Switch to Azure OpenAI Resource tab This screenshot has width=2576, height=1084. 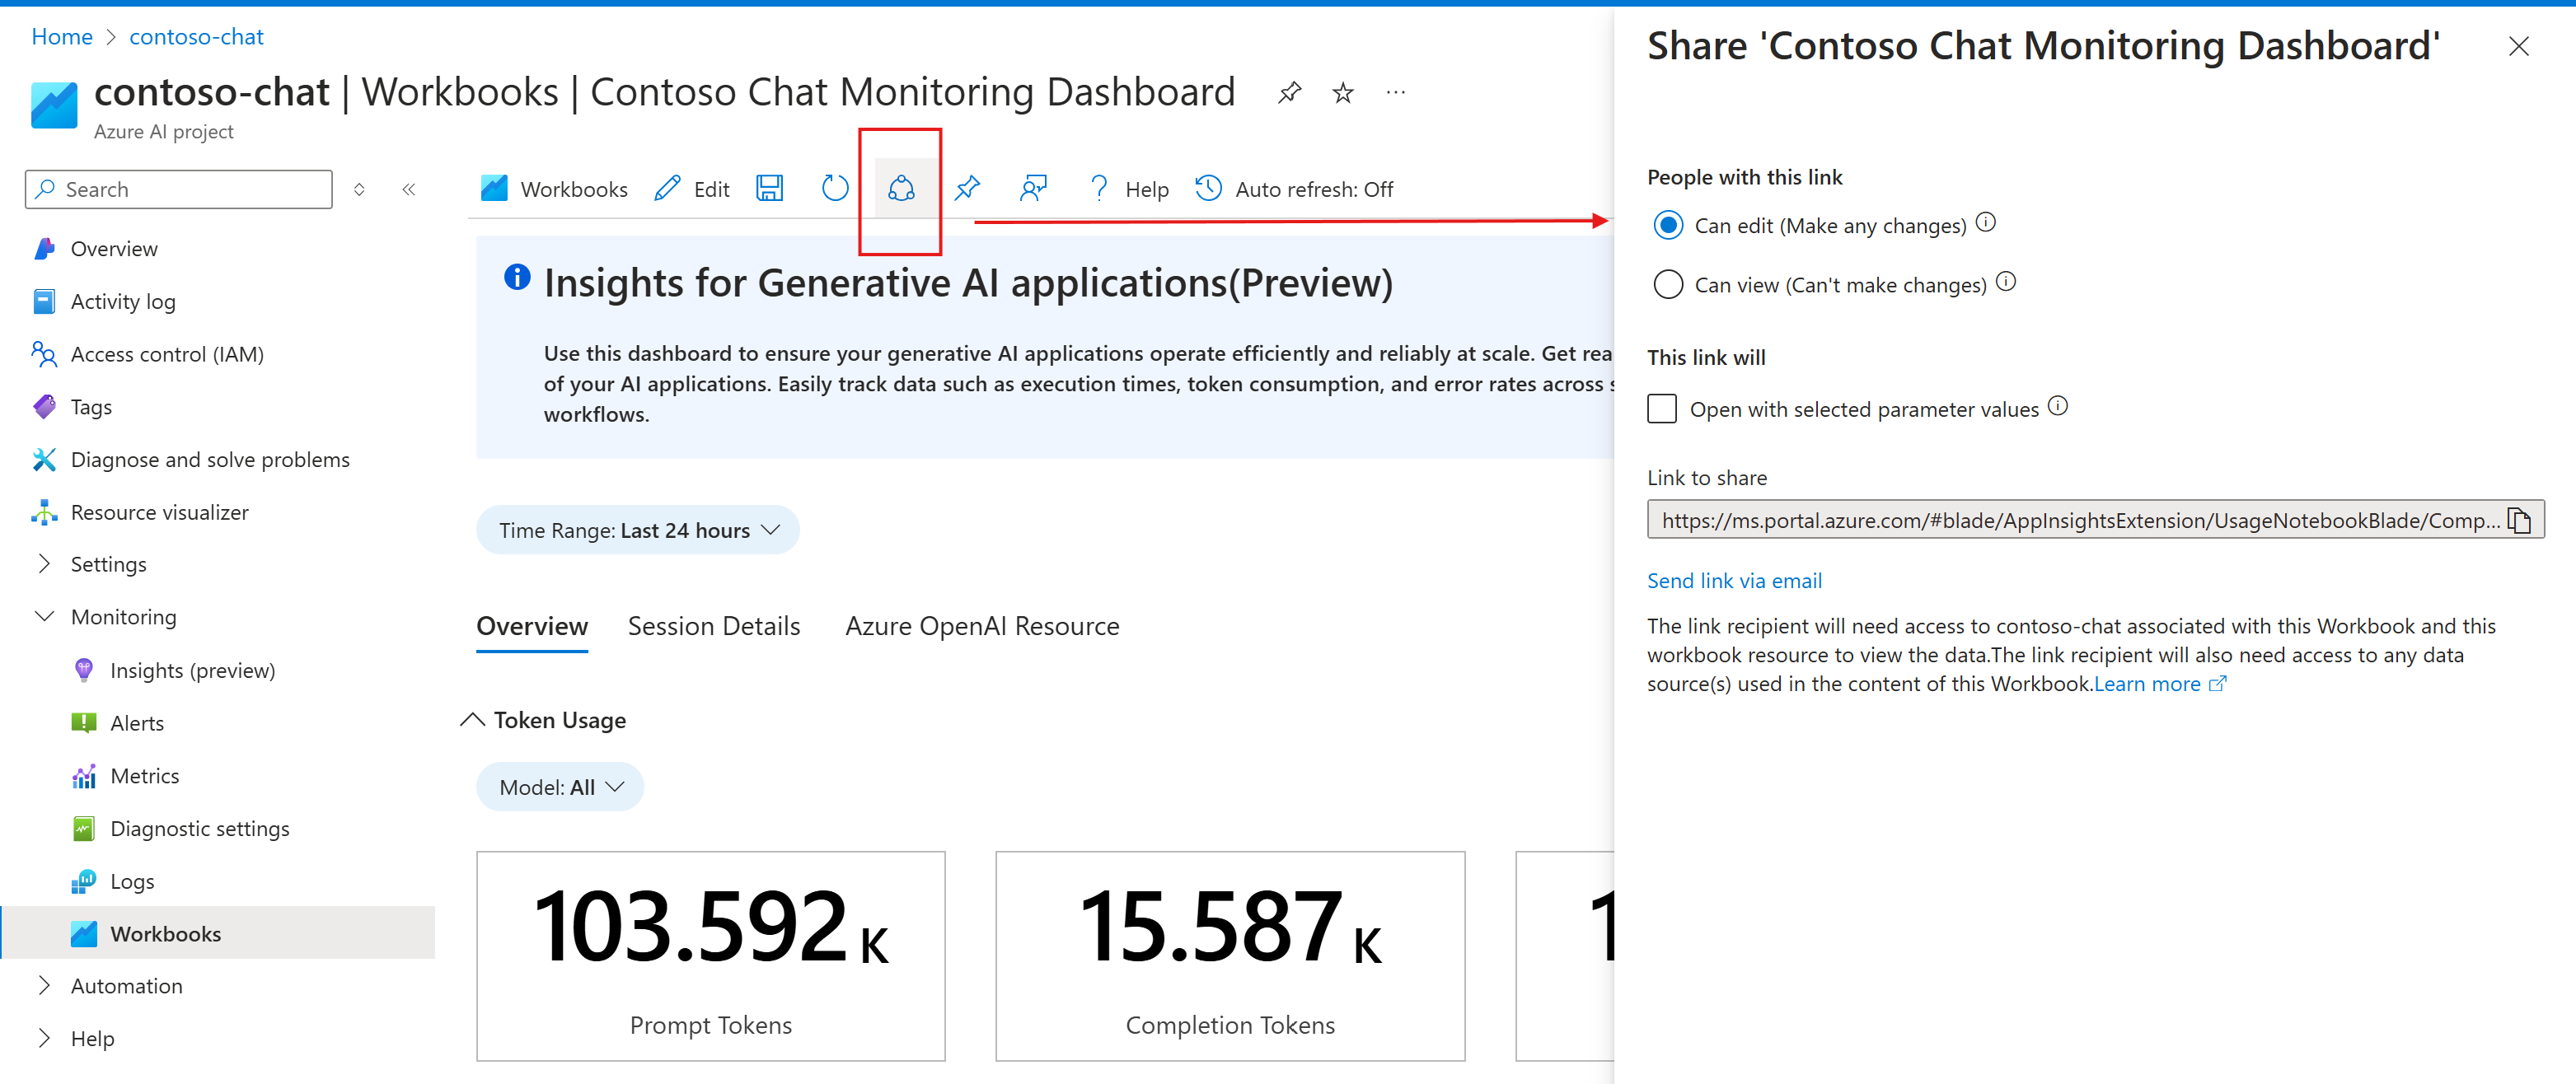(981, 626)
